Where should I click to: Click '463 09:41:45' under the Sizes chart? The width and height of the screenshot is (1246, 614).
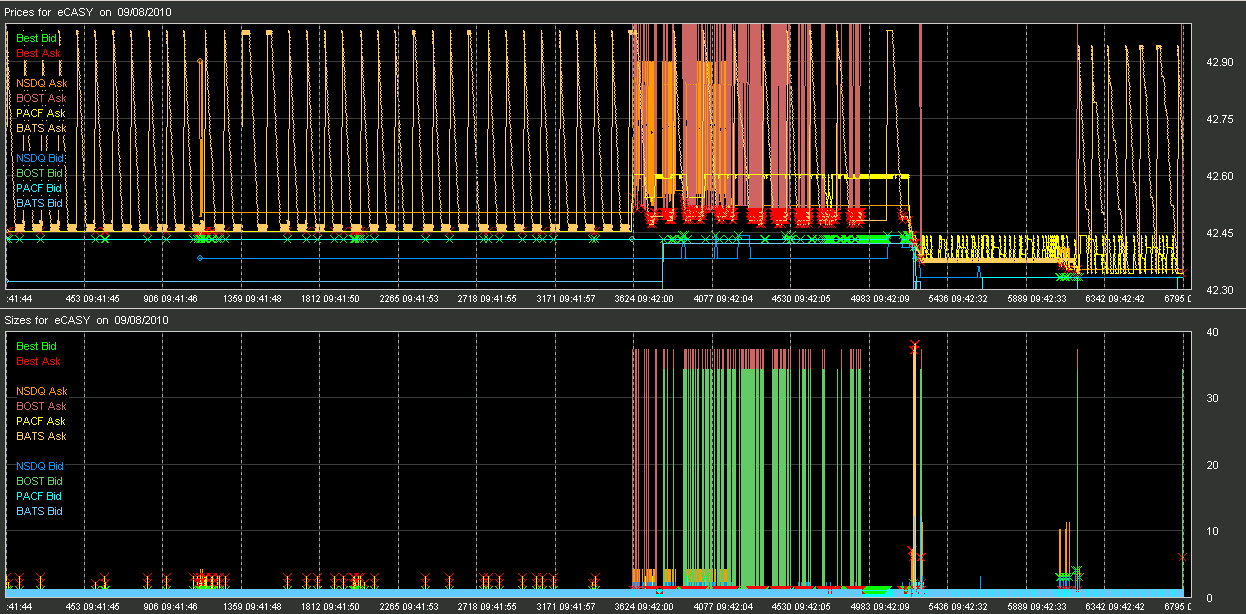92,606
